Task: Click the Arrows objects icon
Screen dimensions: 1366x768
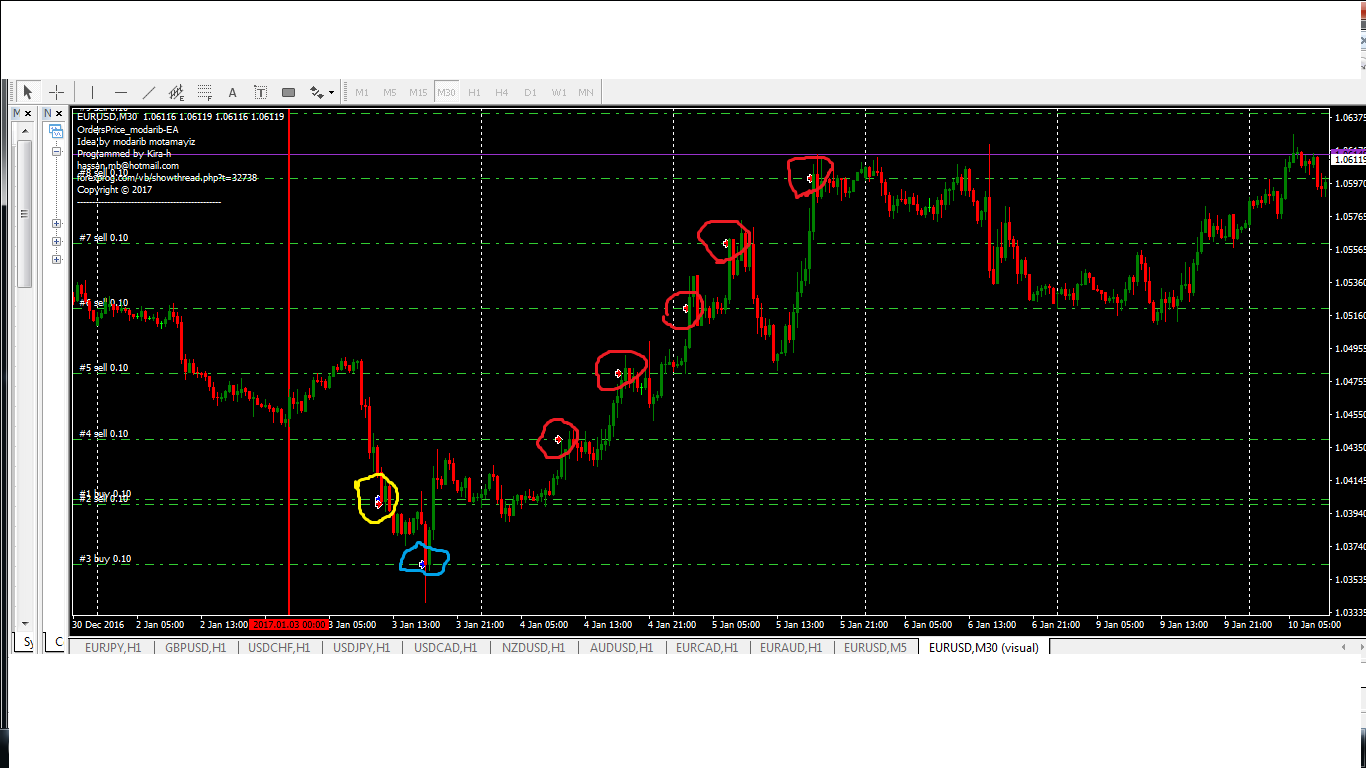Action: point(317,92)
